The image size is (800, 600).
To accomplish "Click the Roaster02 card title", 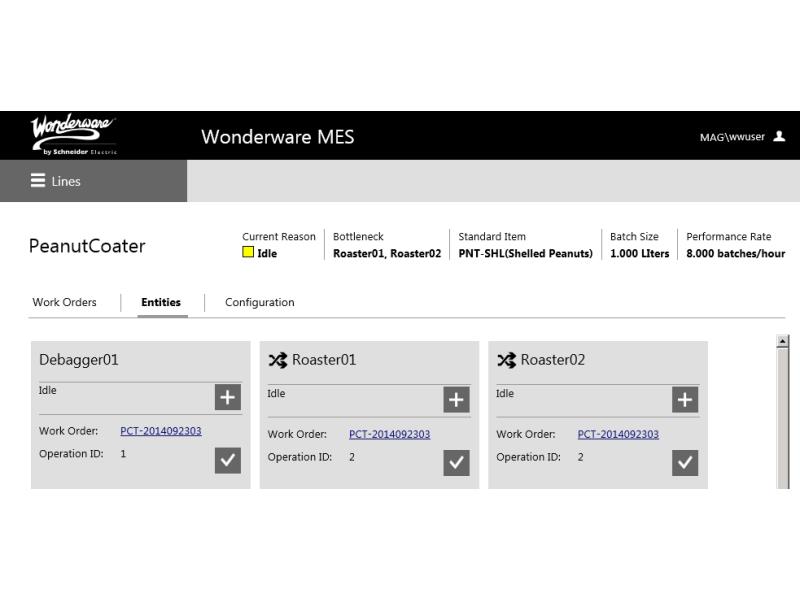I will coord(553,360).
